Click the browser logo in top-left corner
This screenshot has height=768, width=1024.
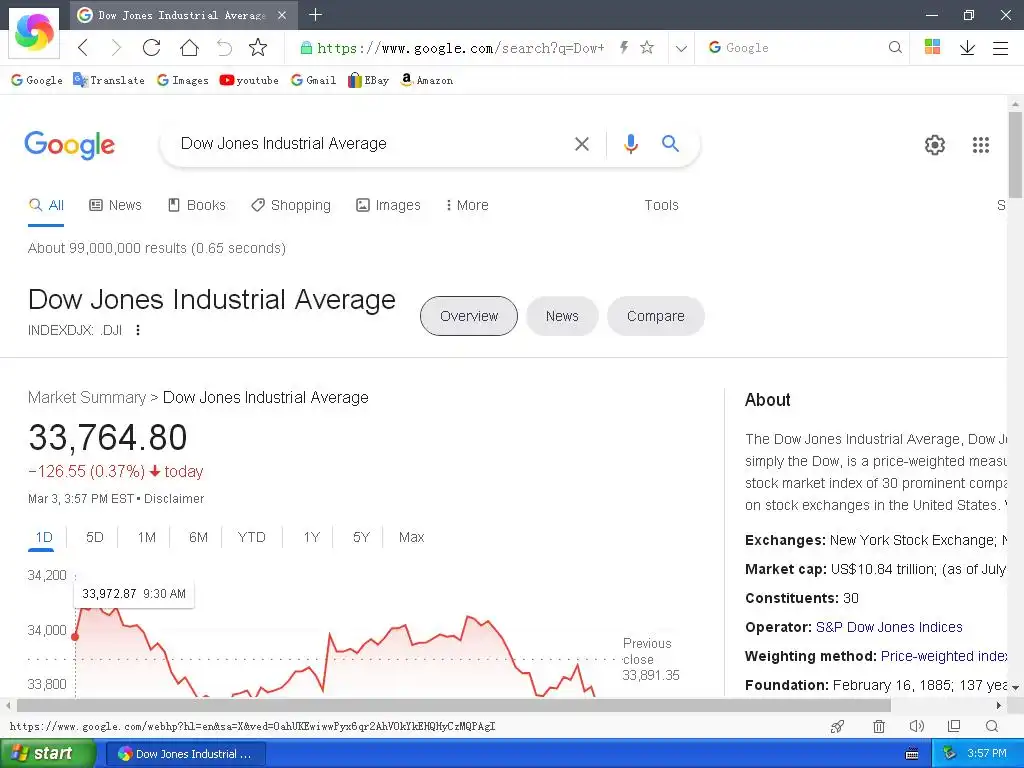34,31
